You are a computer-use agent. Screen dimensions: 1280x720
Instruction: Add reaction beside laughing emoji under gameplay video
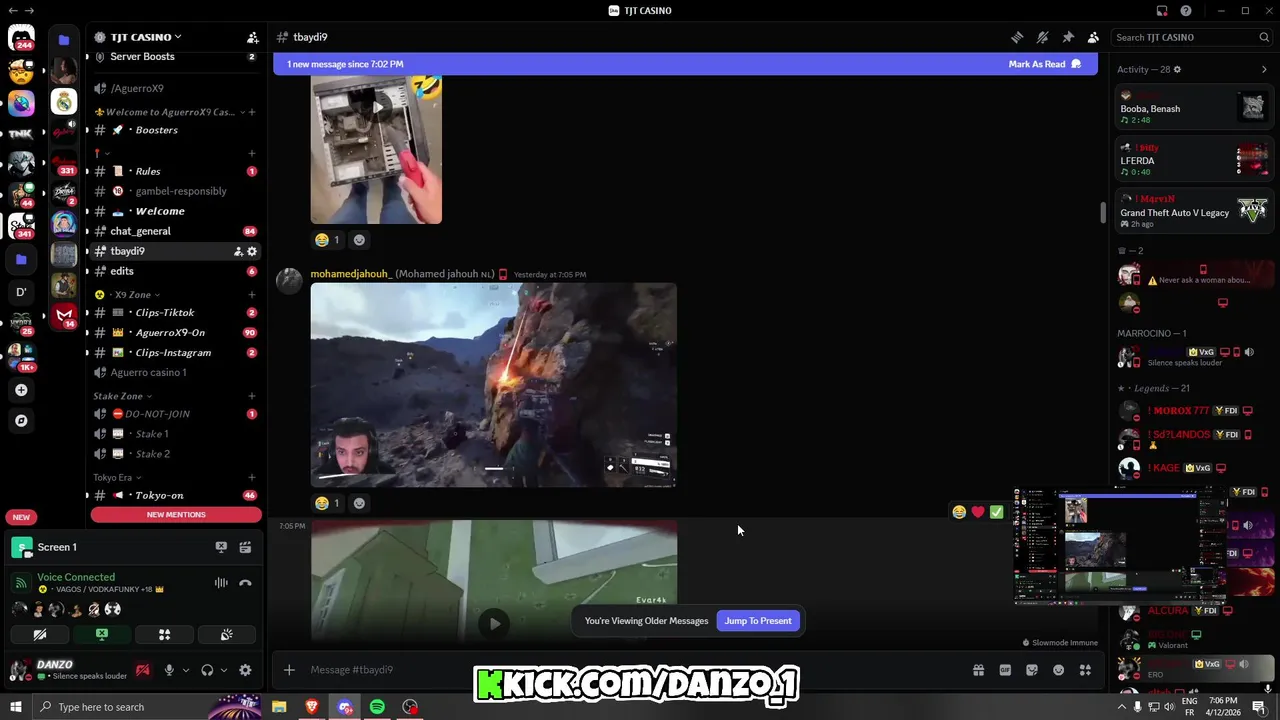359,503
